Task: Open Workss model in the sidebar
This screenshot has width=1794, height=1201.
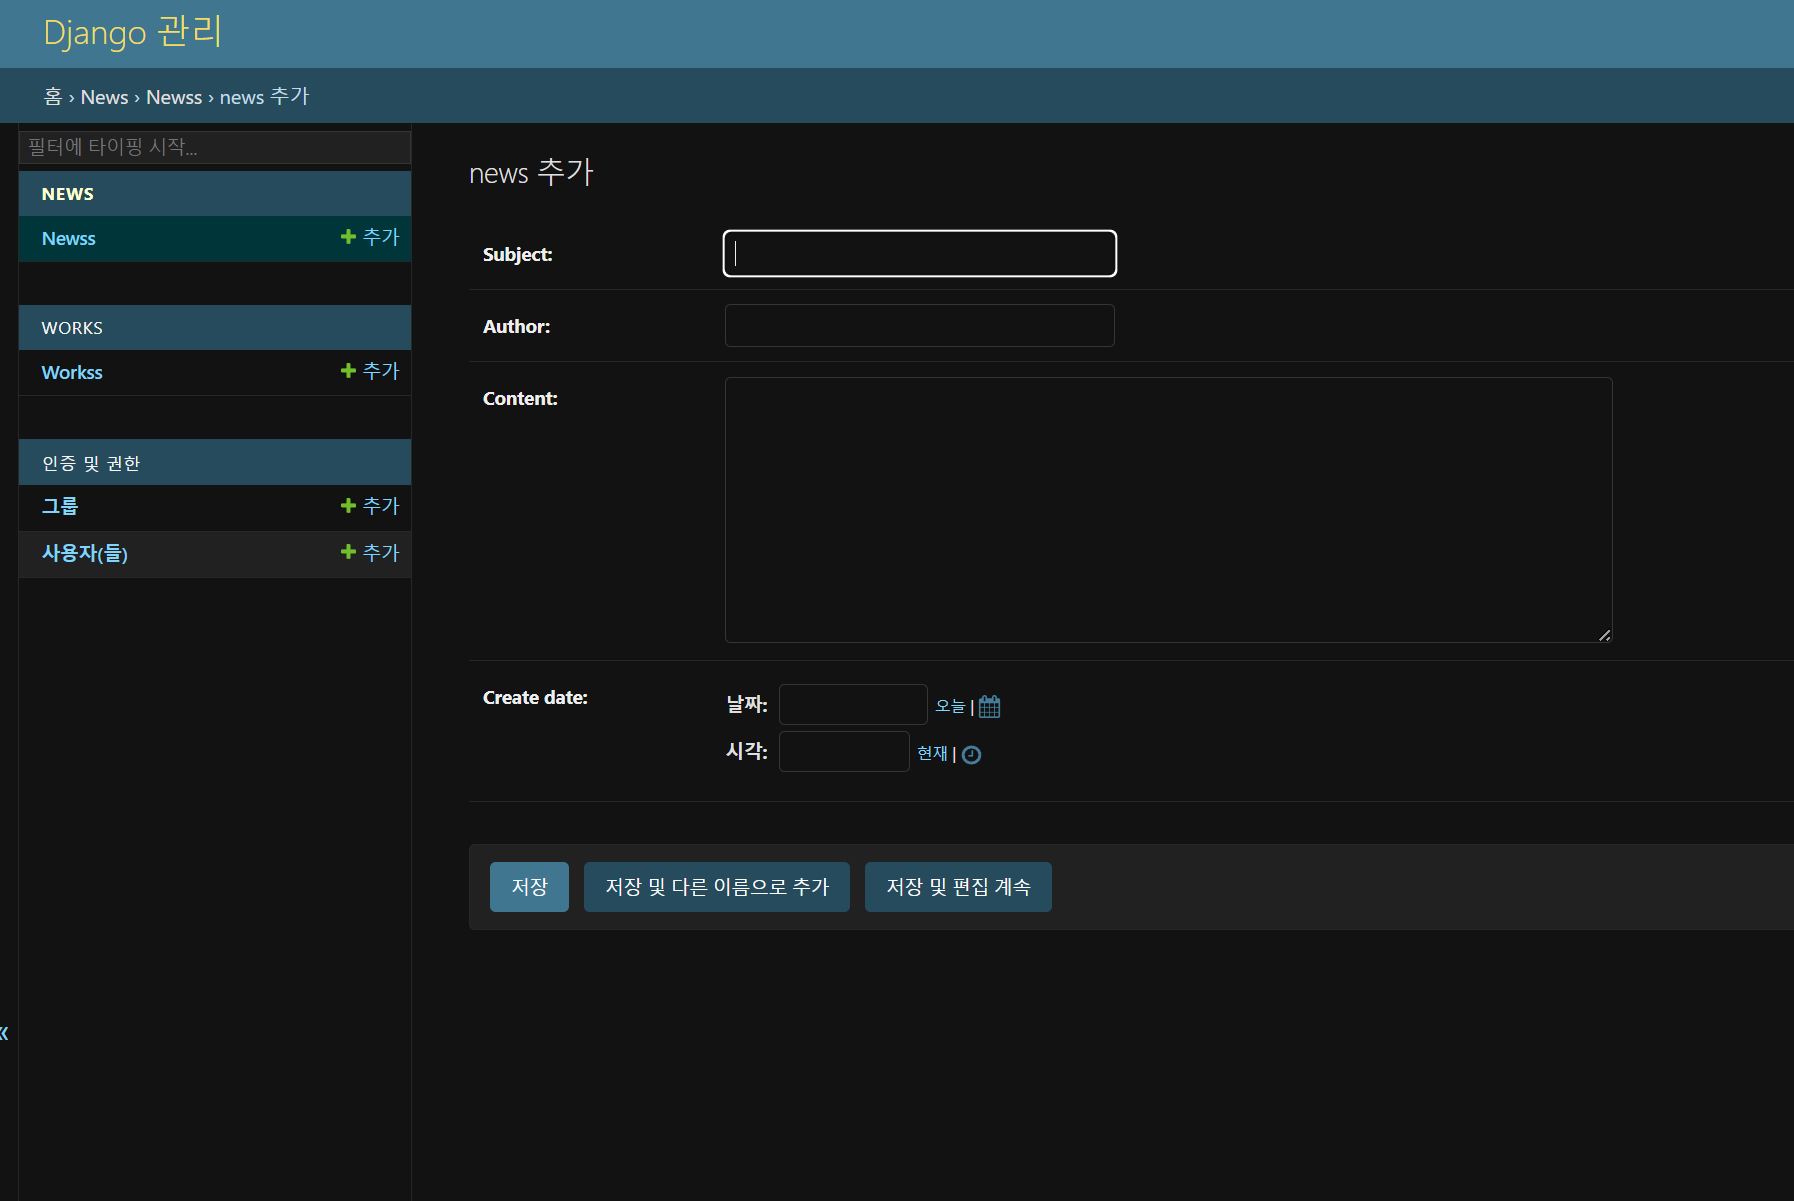Action: 72,373
